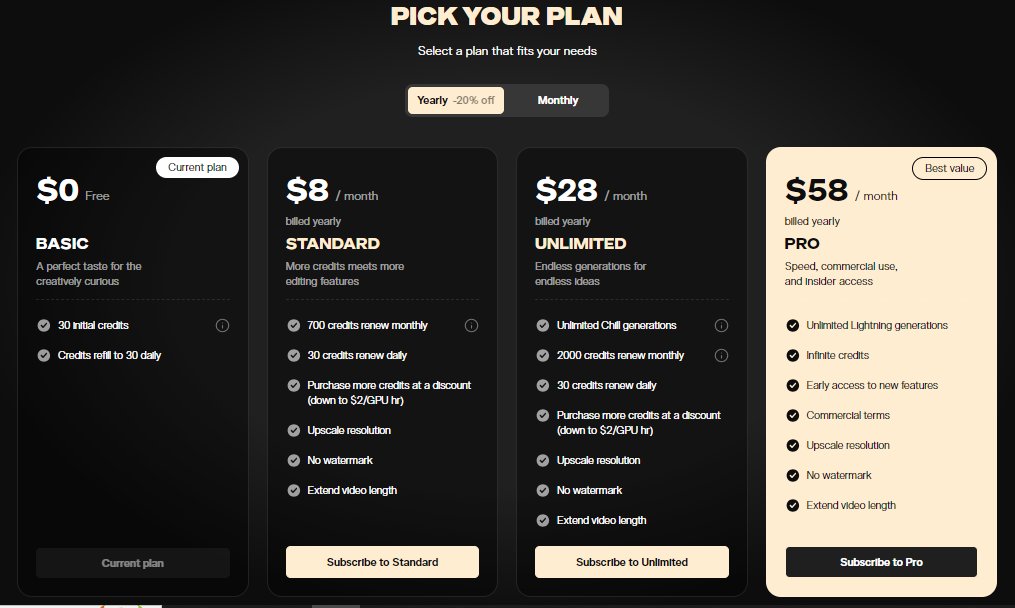Viewport: 1015px width, 608px height.
Task: Click the STANDARD plan heading
Action: coord(333,243)
